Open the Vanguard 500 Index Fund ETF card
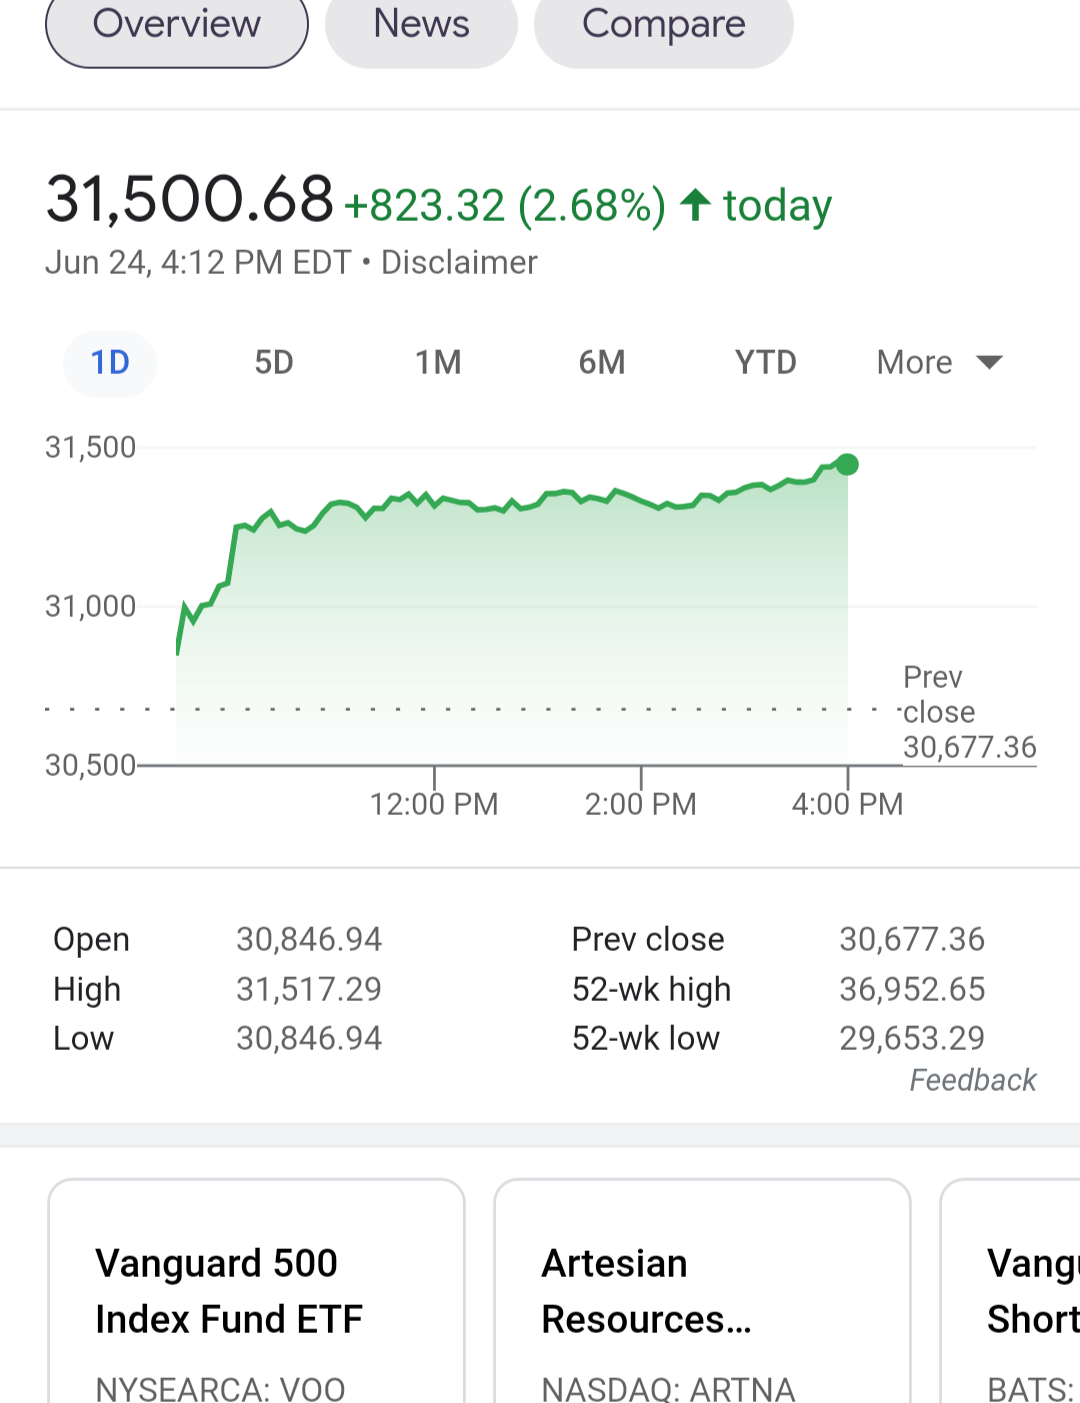The width and height of the screenshot is (1080, 1403). click(256, 1291)
